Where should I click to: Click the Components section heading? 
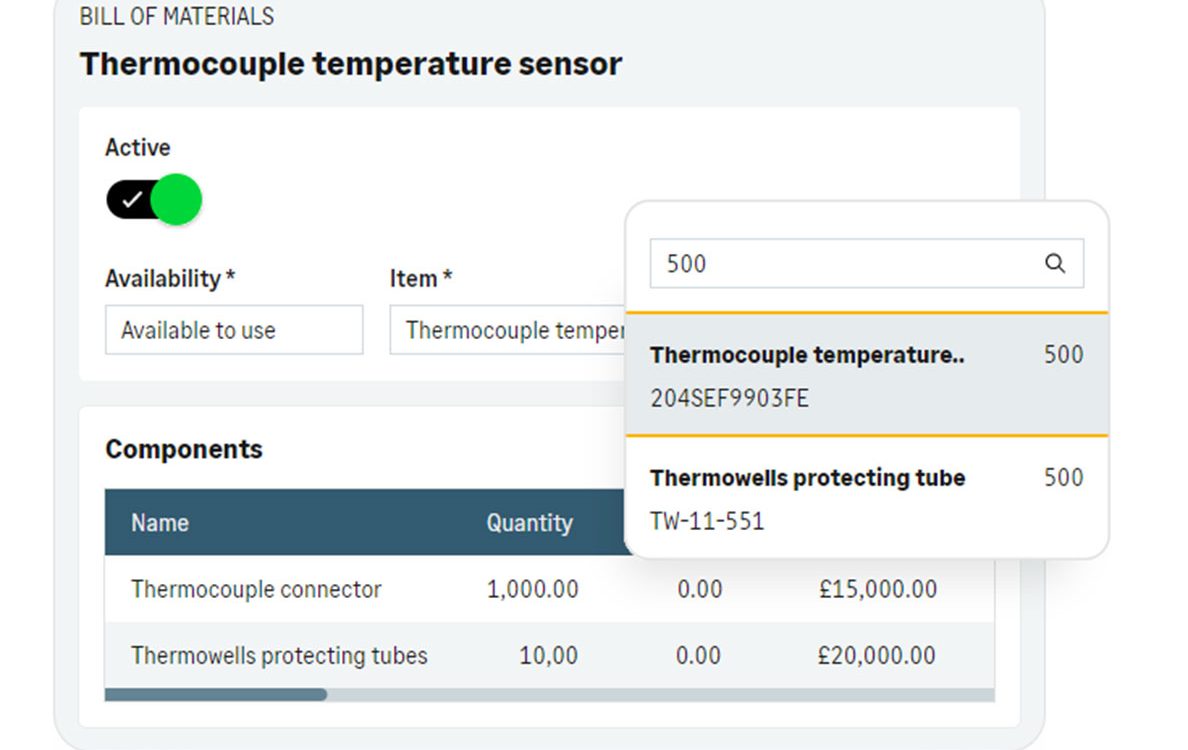pyautogui.click(x=184, y=449)
